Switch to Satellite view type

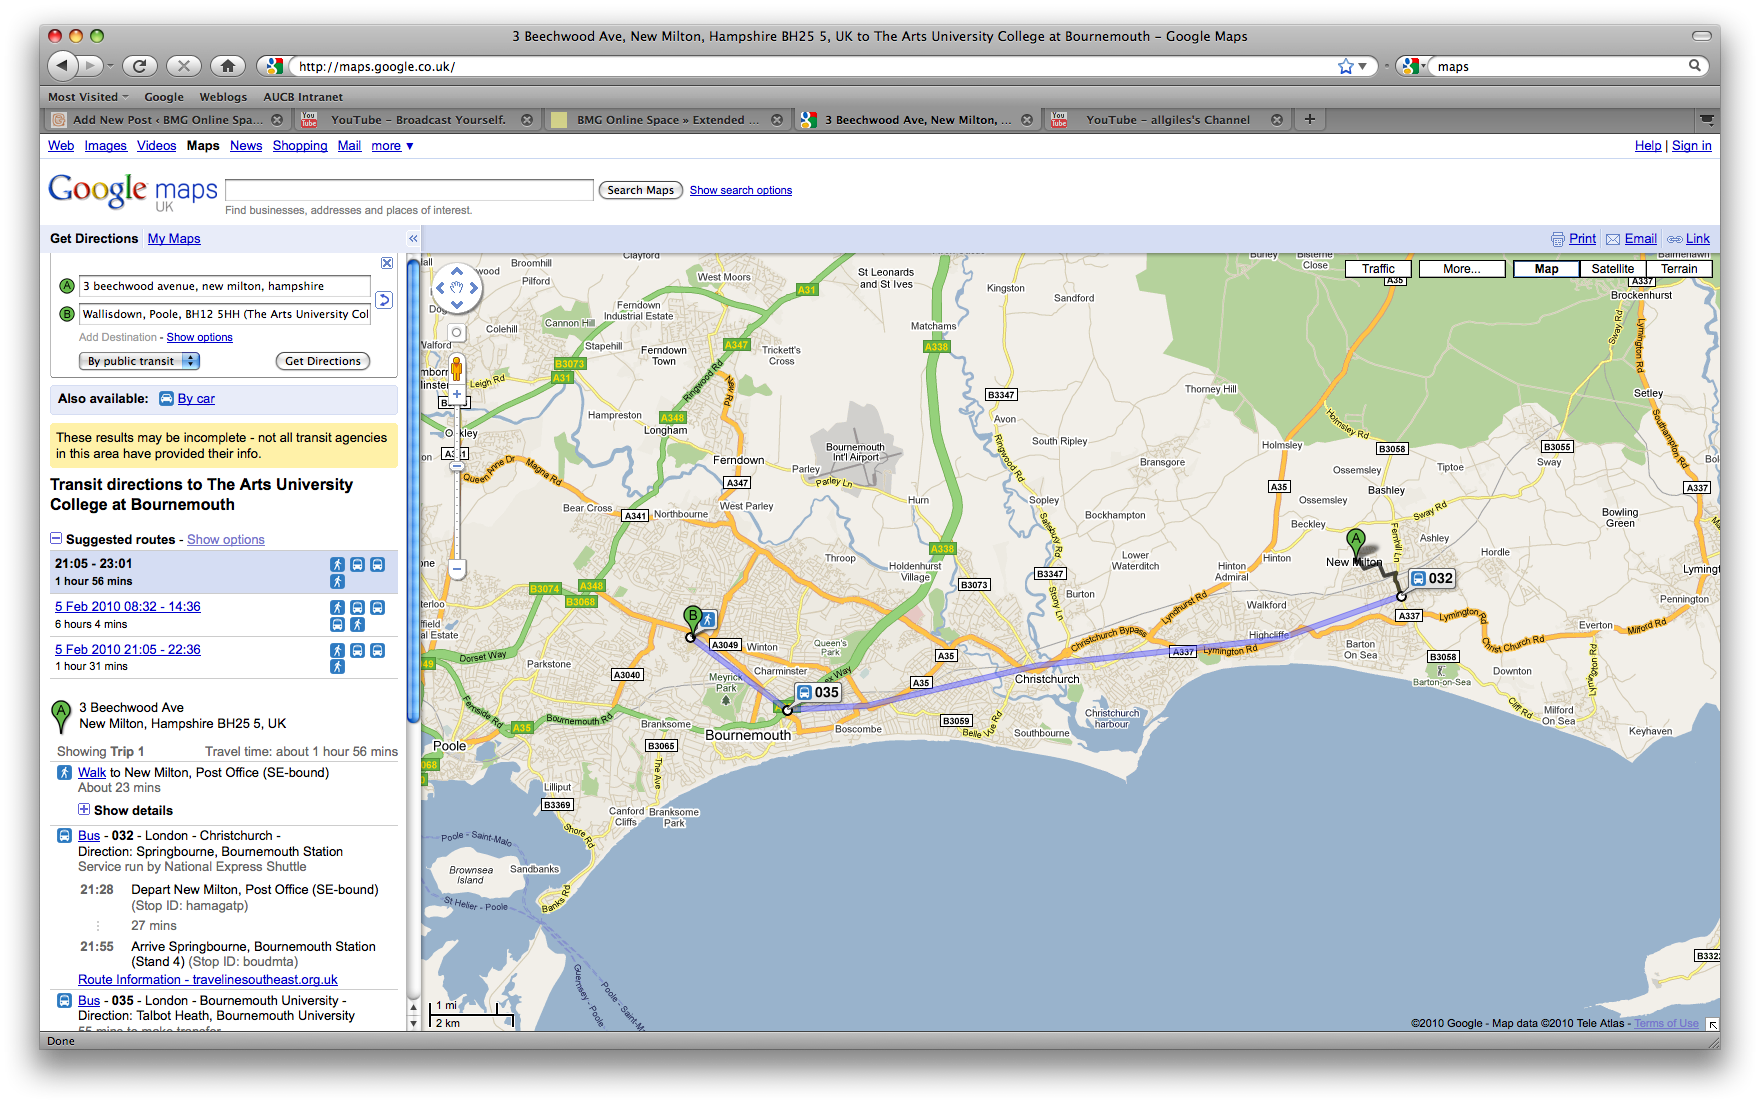[x=1612, y=269]
